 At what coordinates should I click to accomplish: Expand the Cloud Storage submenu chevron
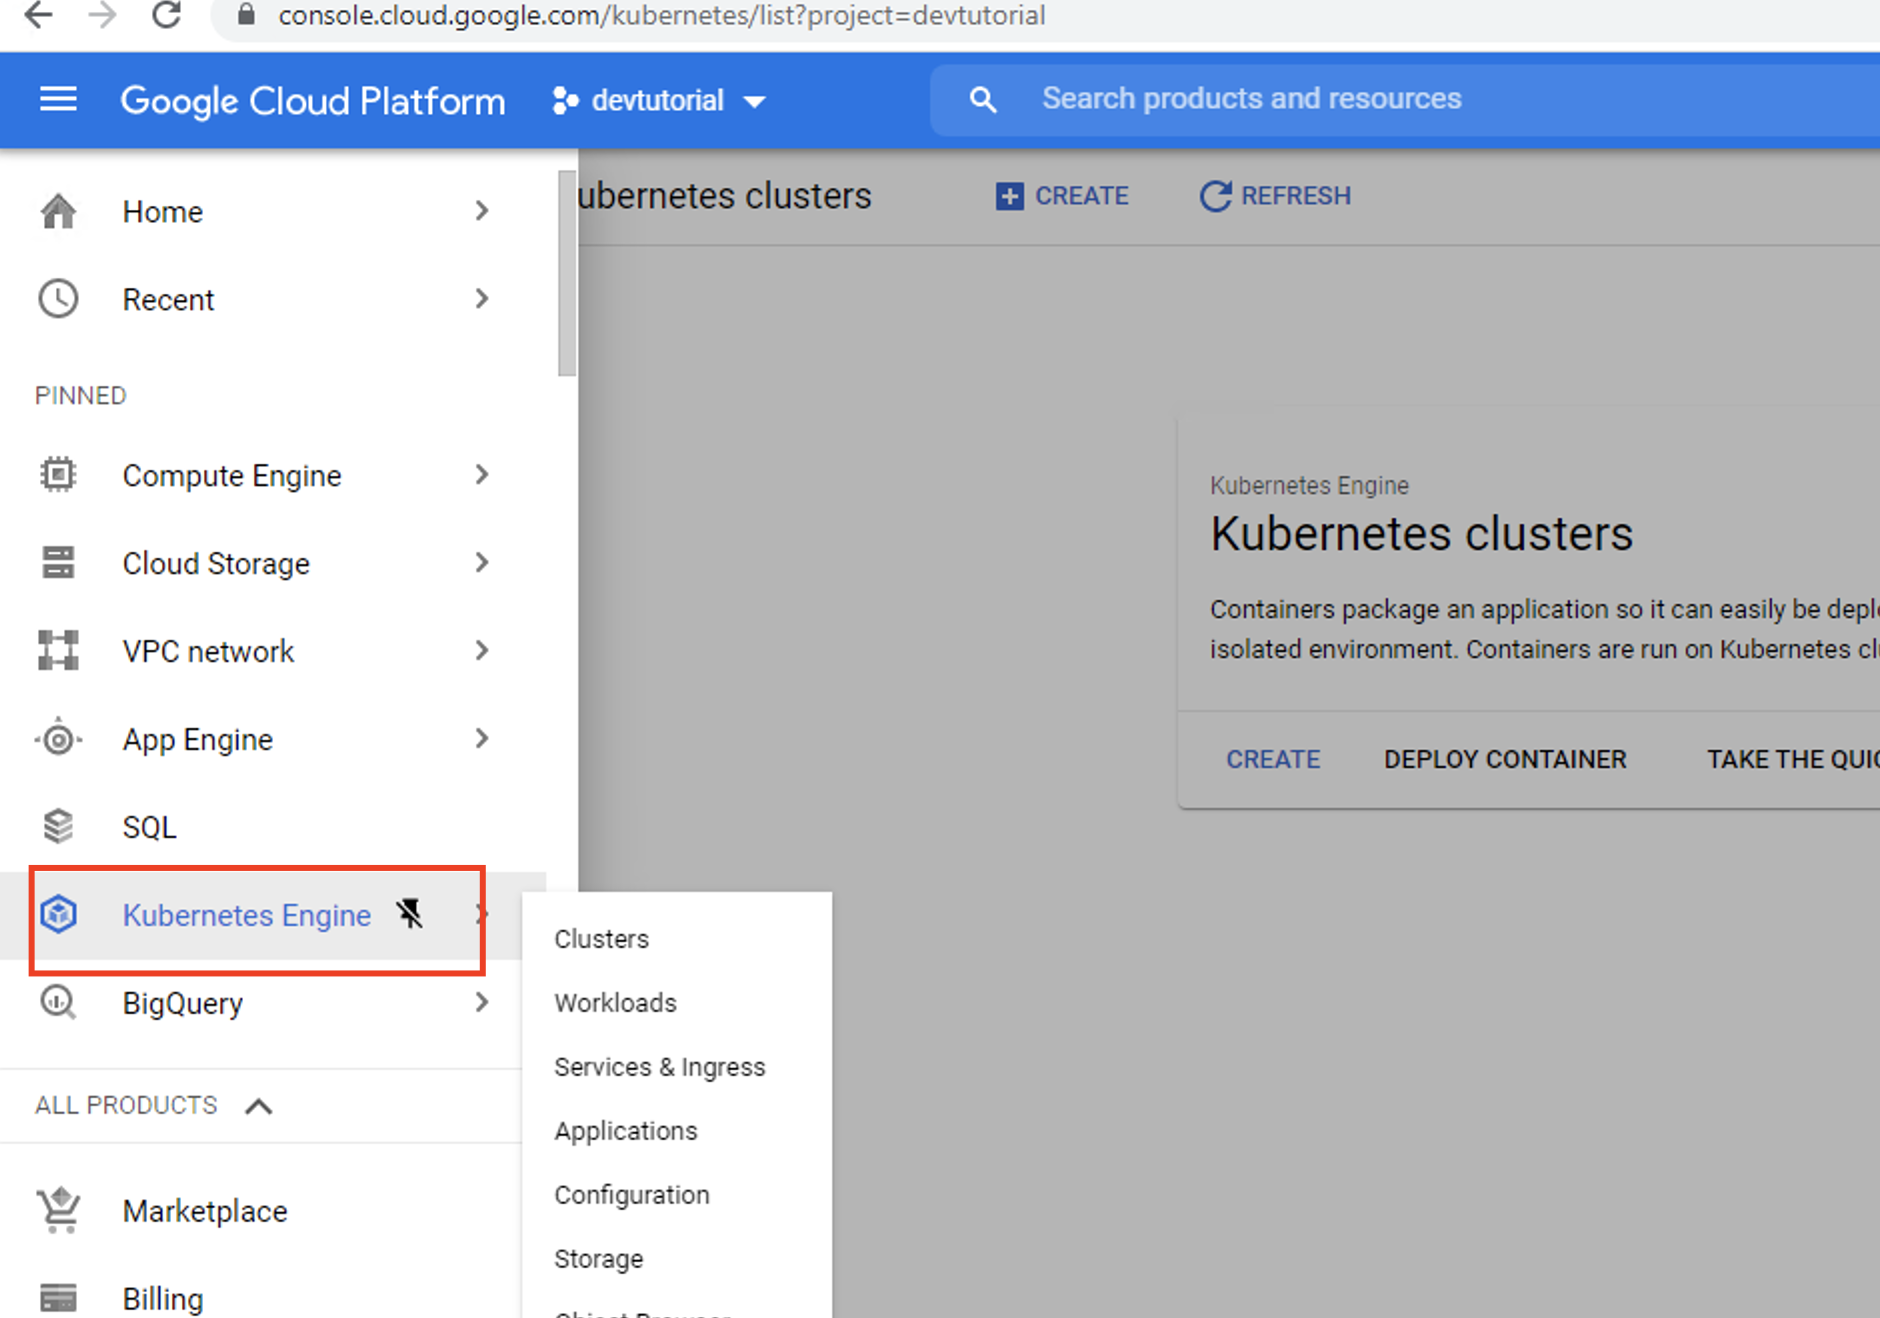(482, 562)
